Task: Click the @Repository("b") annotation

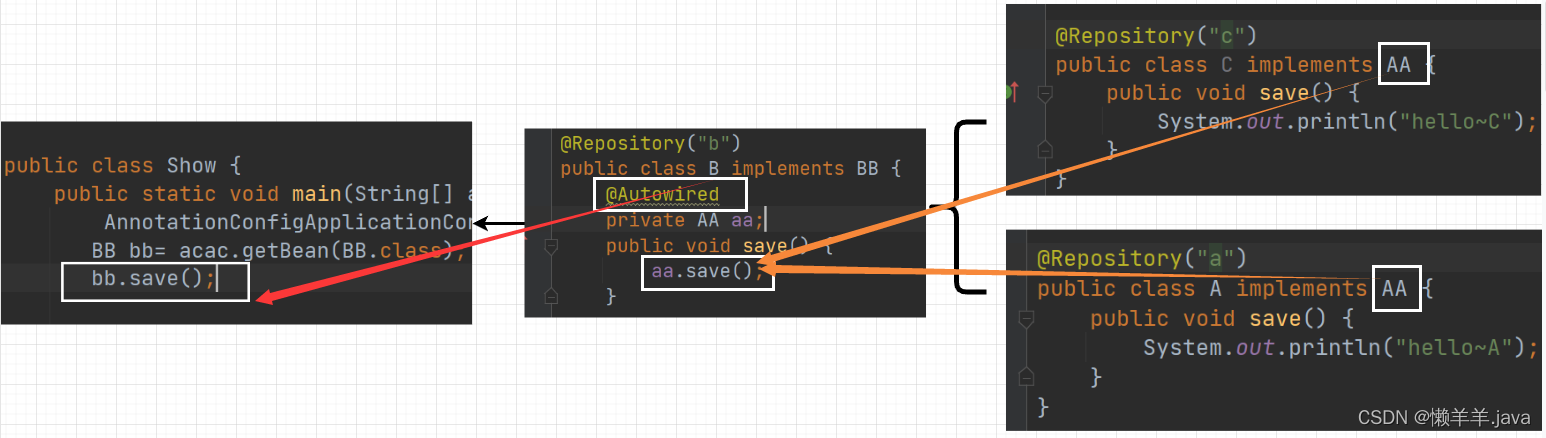Action: coord(650,143)
